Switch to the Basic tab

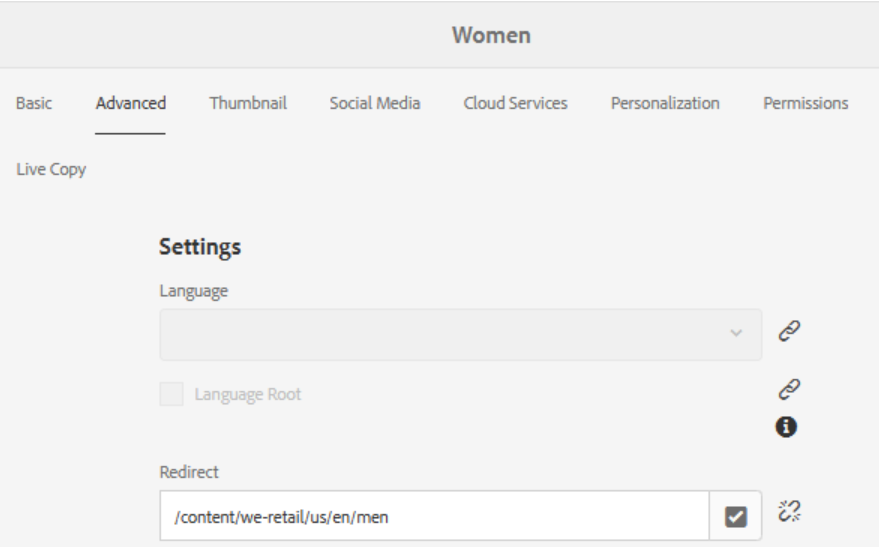34,103
